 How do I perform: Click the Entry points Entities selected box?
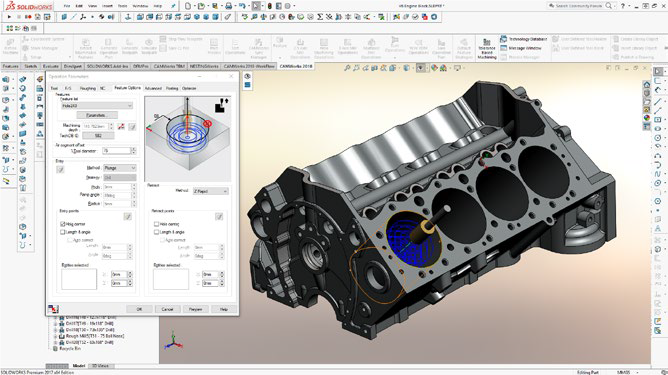pyautogui.click(x=79, y=279)
